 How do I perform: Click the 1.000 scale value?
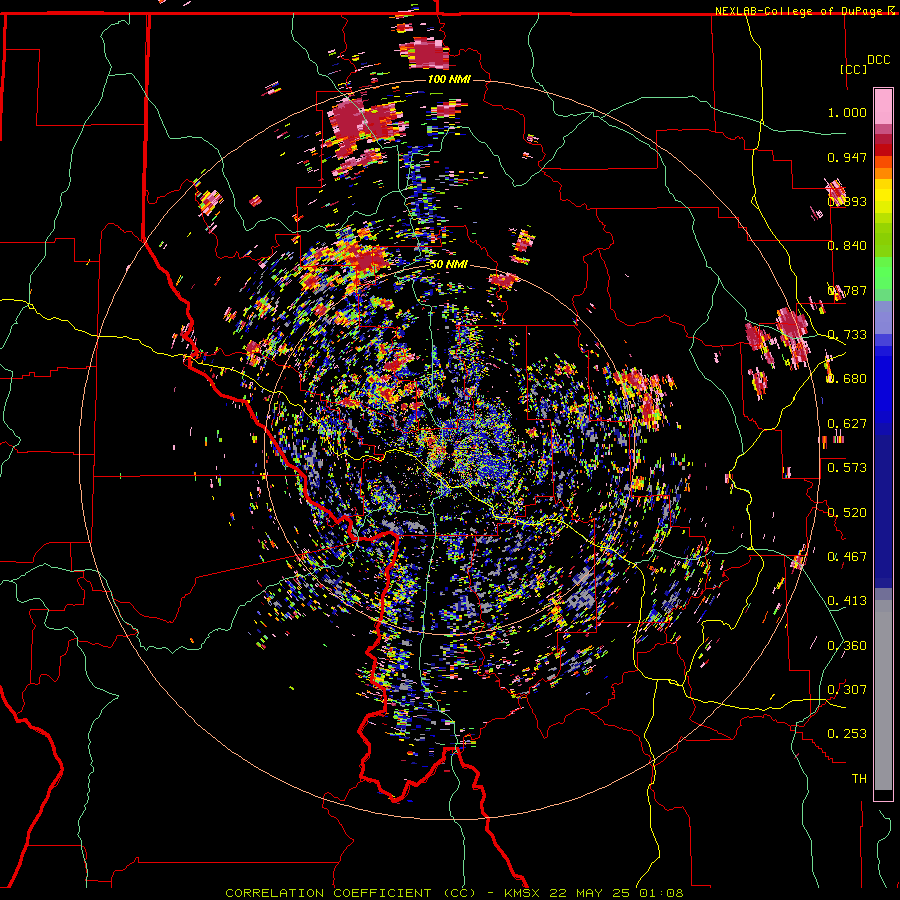point(847,112)
